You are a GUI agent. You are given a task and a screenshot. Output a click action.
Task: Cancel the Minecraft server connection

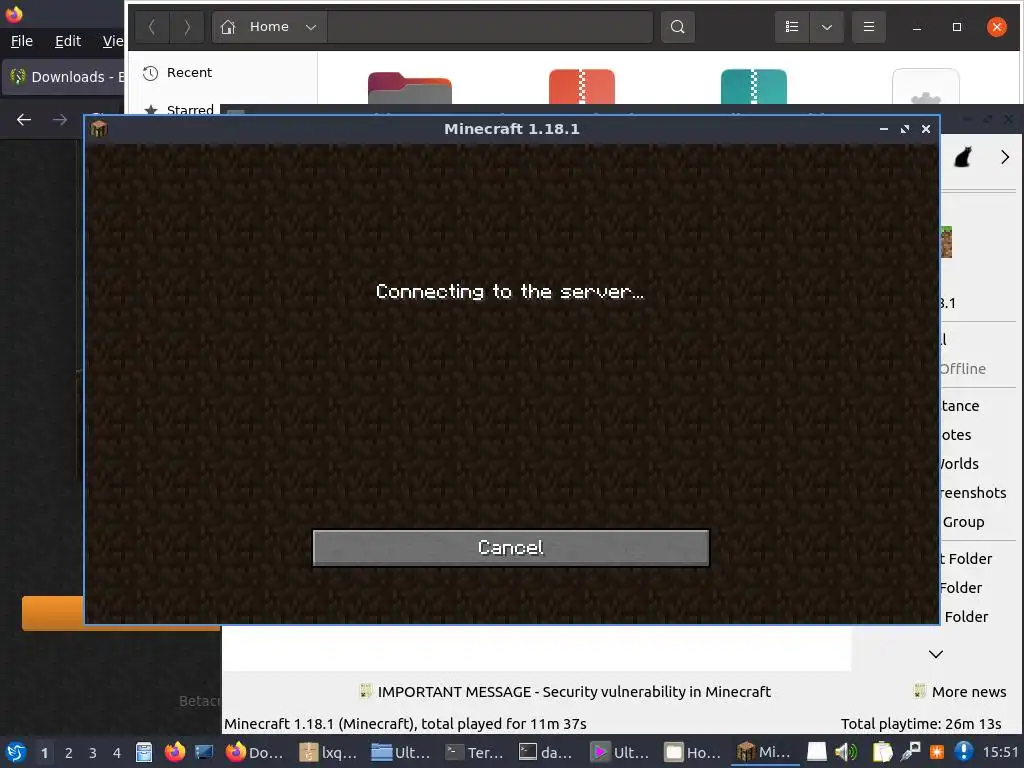(511, 547)
